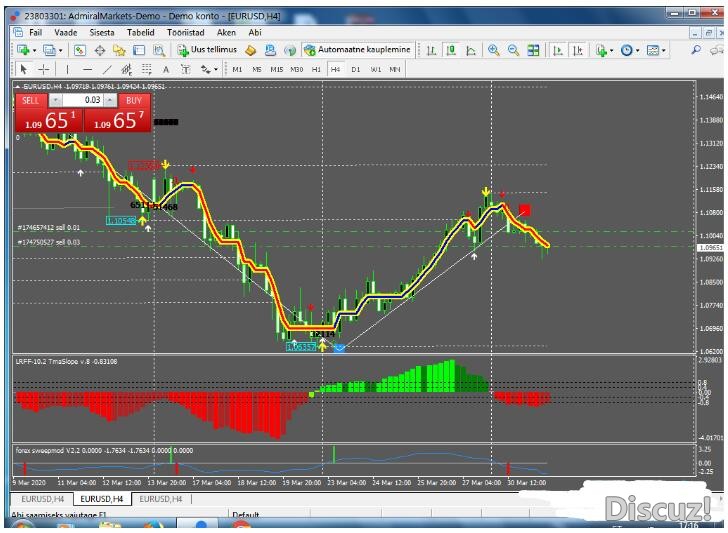728x533 pixels.
Task: Select the Fibonacci Retracement tool
Action: click(147, 70)
